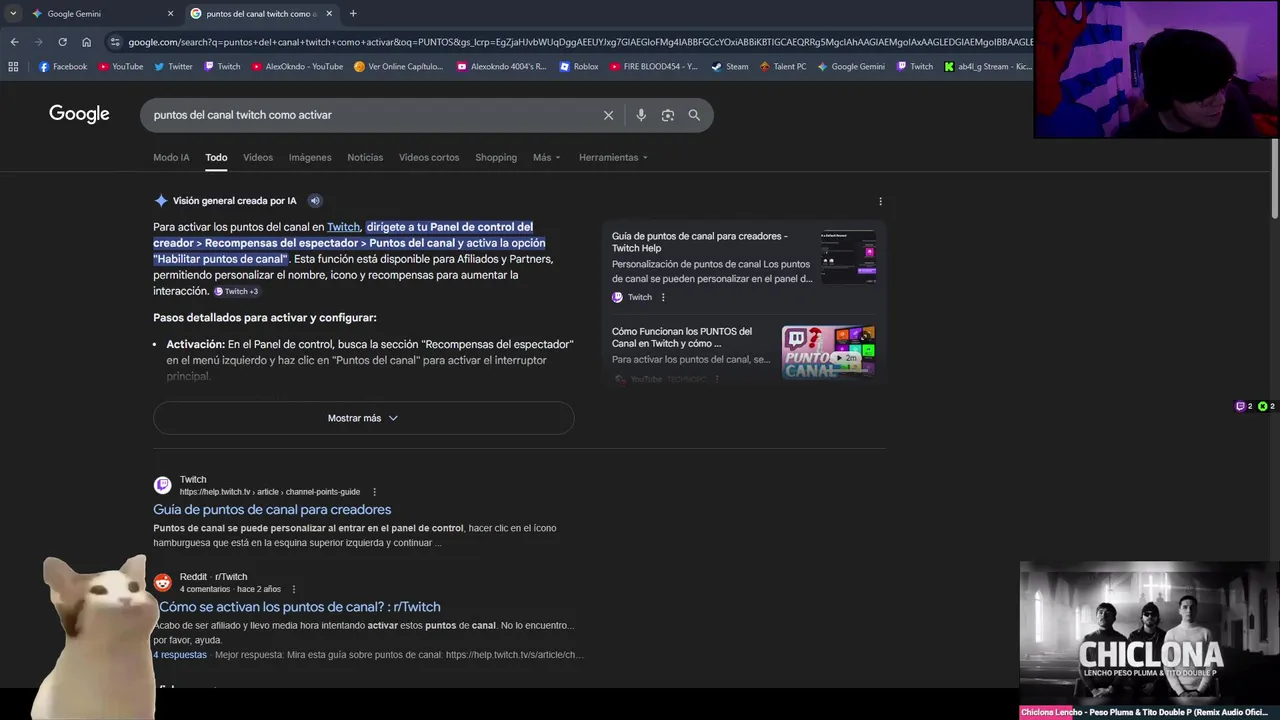Image resolution: width=1280 pixels, height=720 pixels.
Task: Reload the current page
Action: tap(62, 42)
